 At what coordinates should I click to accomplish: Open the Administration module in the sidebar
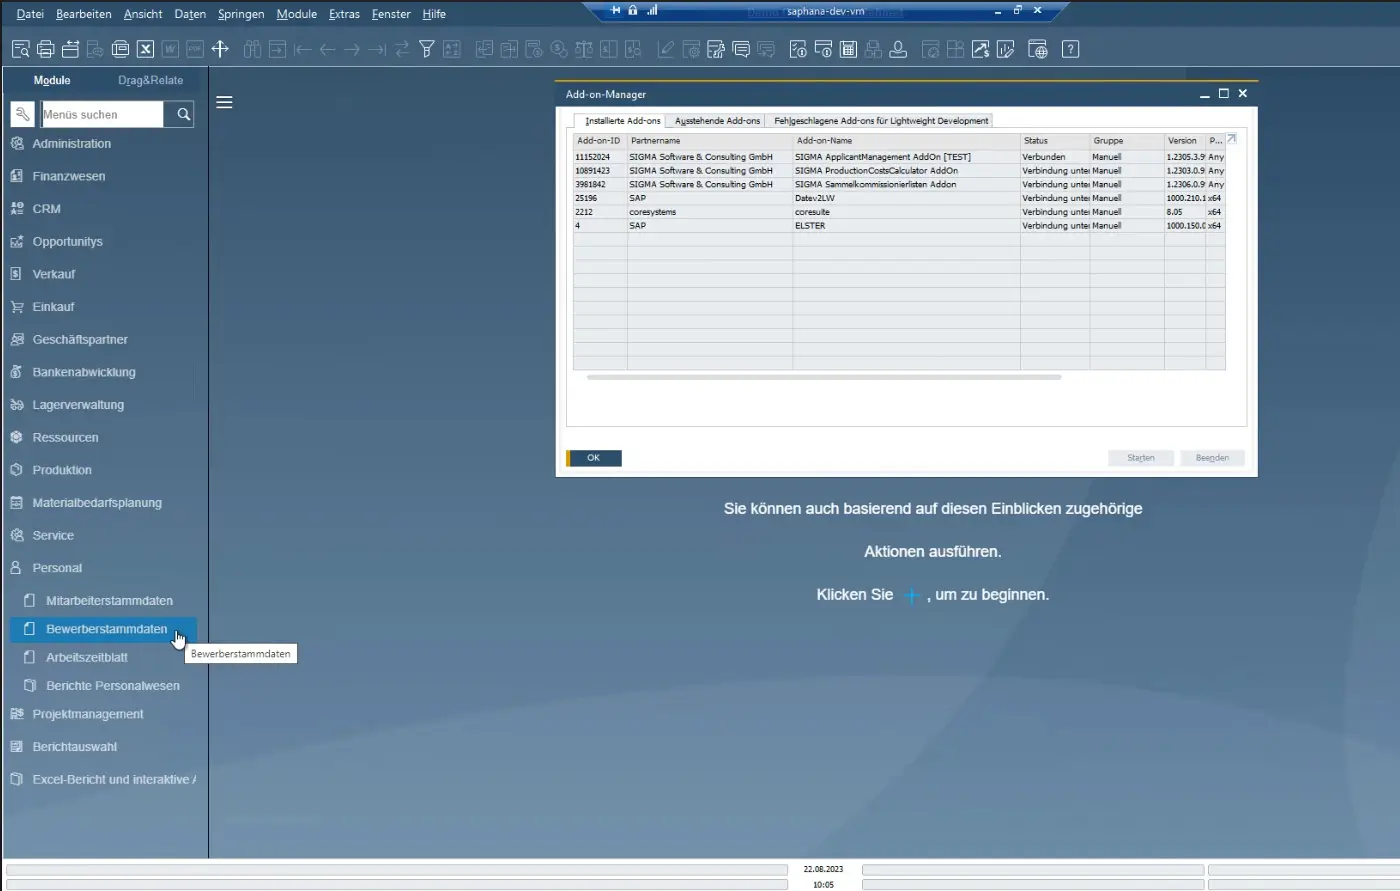click(72, 143)
